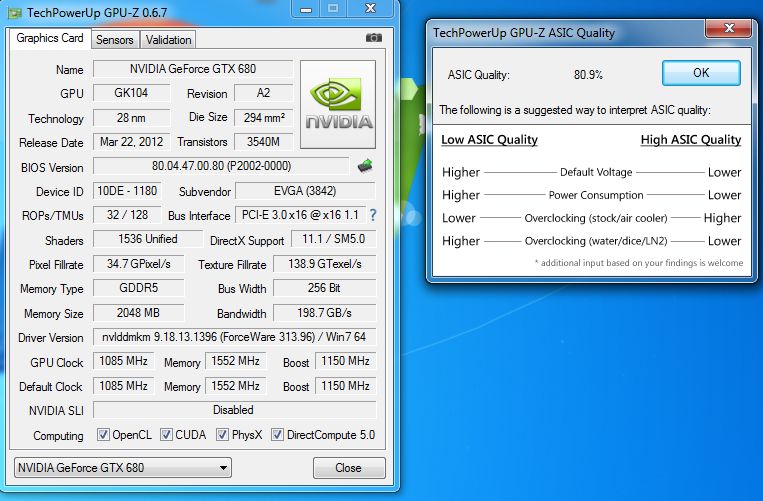Click the Shaders field 1536 Unified
This screenshot has height=501, width=763.
tap(148, 239)
